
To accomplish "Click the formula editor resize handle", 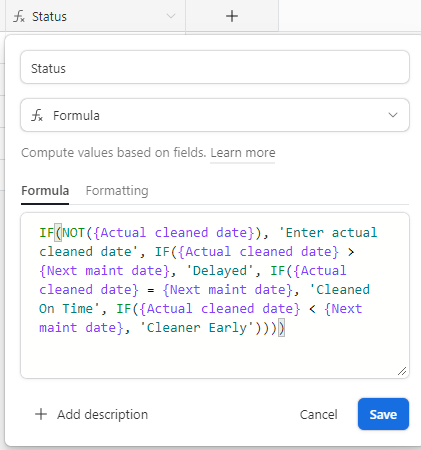I will (402, 371).
